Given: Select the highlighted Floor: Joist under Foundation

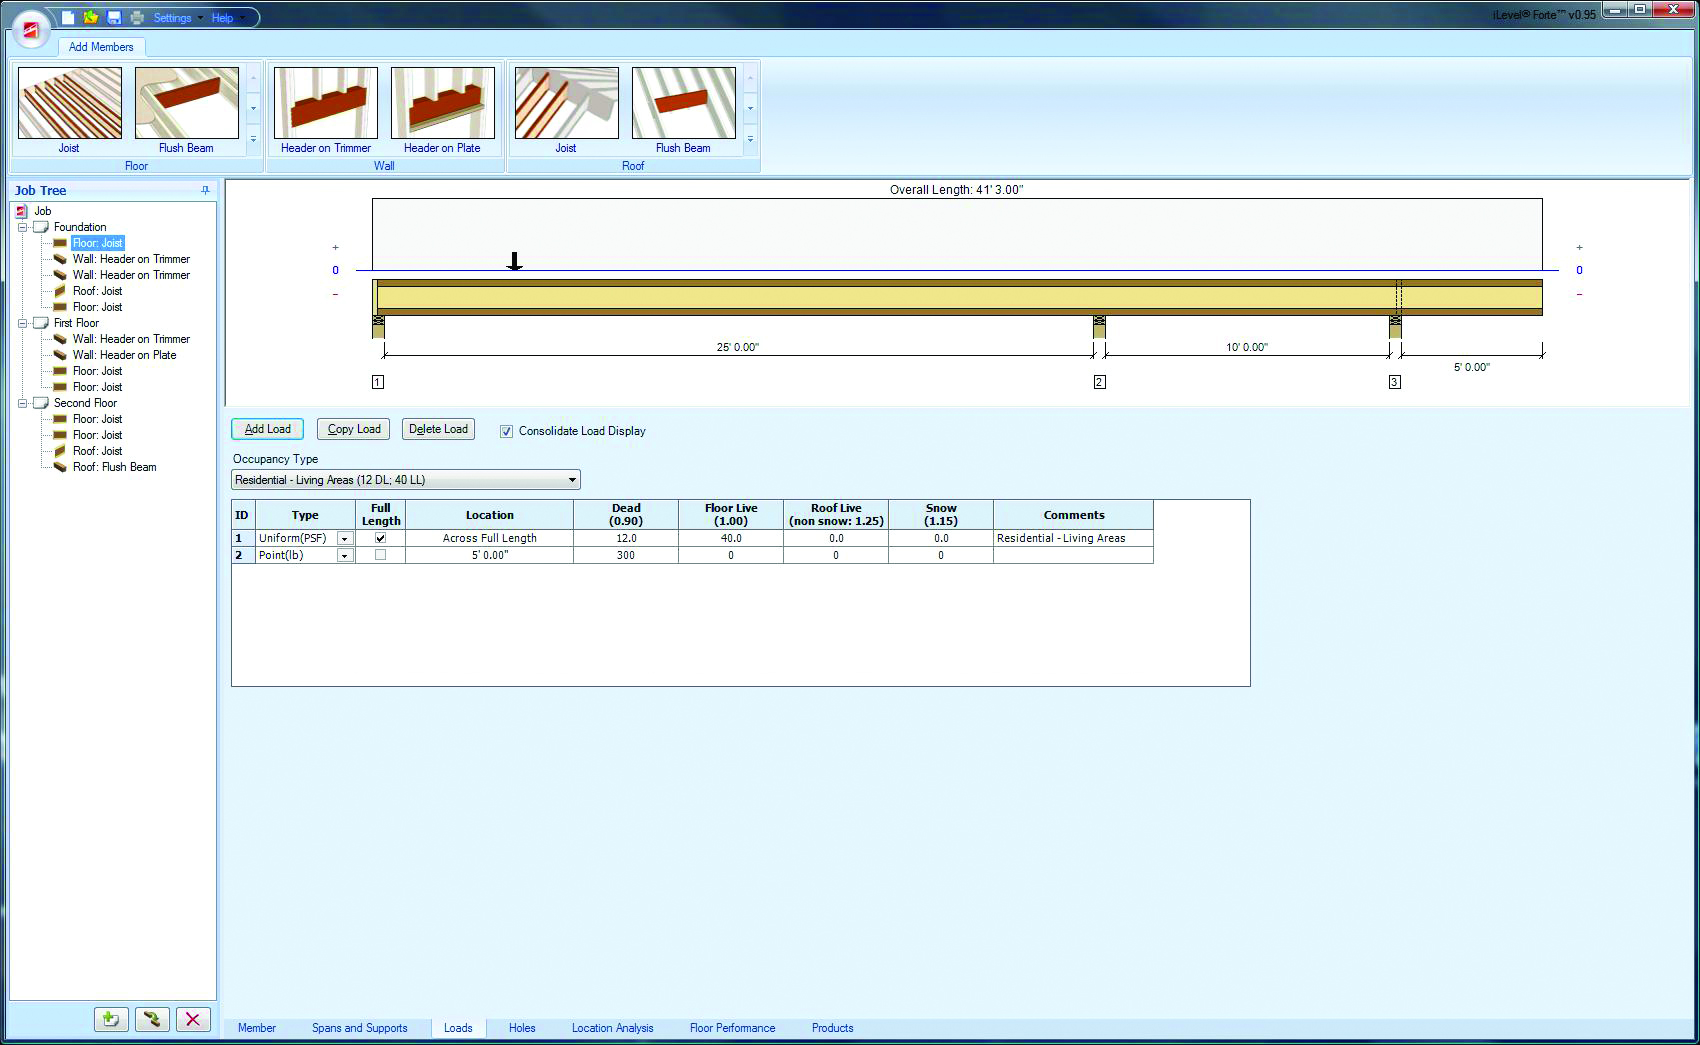Looking at the screenshot, I should [x=98, y=243].
